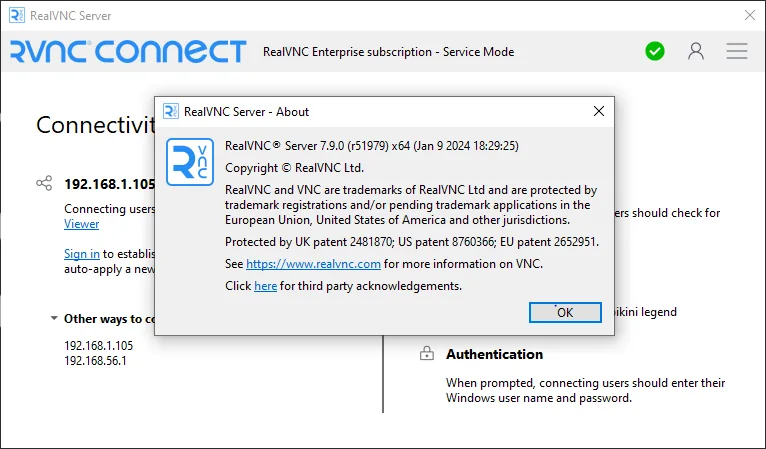The height and width of the screenshot is (449, 766).
Task: Follow the Viewer link under Connectivity
Action: click(82, 224)
